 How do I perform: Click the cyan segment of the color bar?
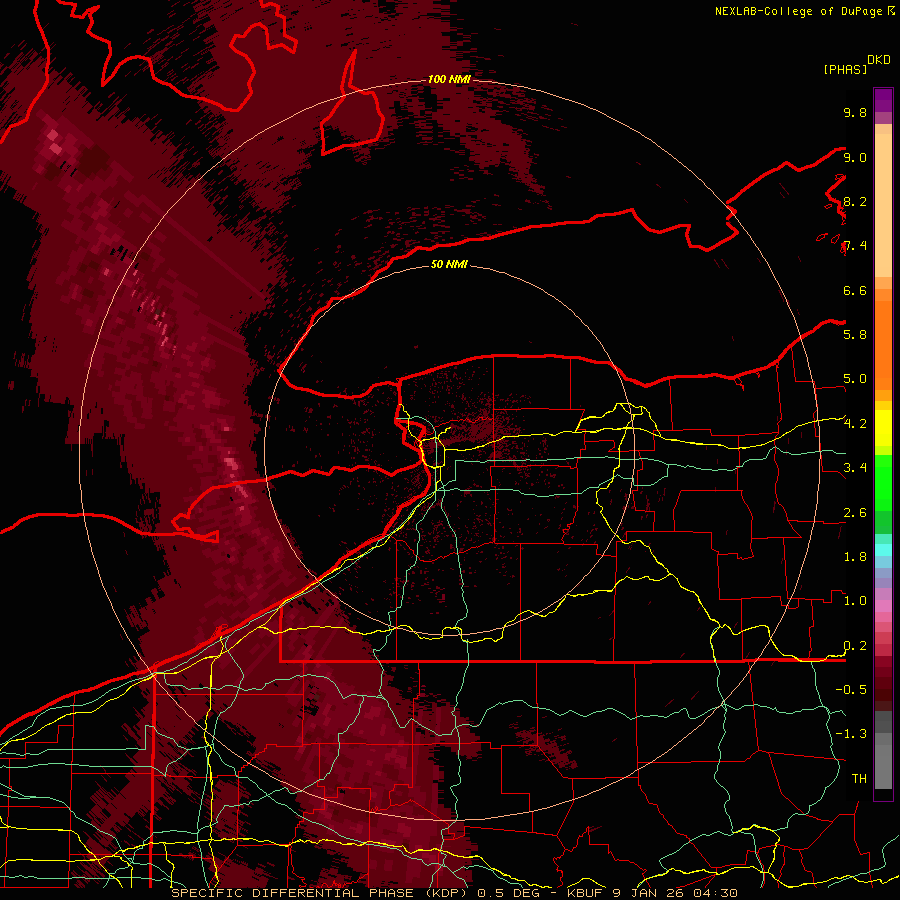883,549
